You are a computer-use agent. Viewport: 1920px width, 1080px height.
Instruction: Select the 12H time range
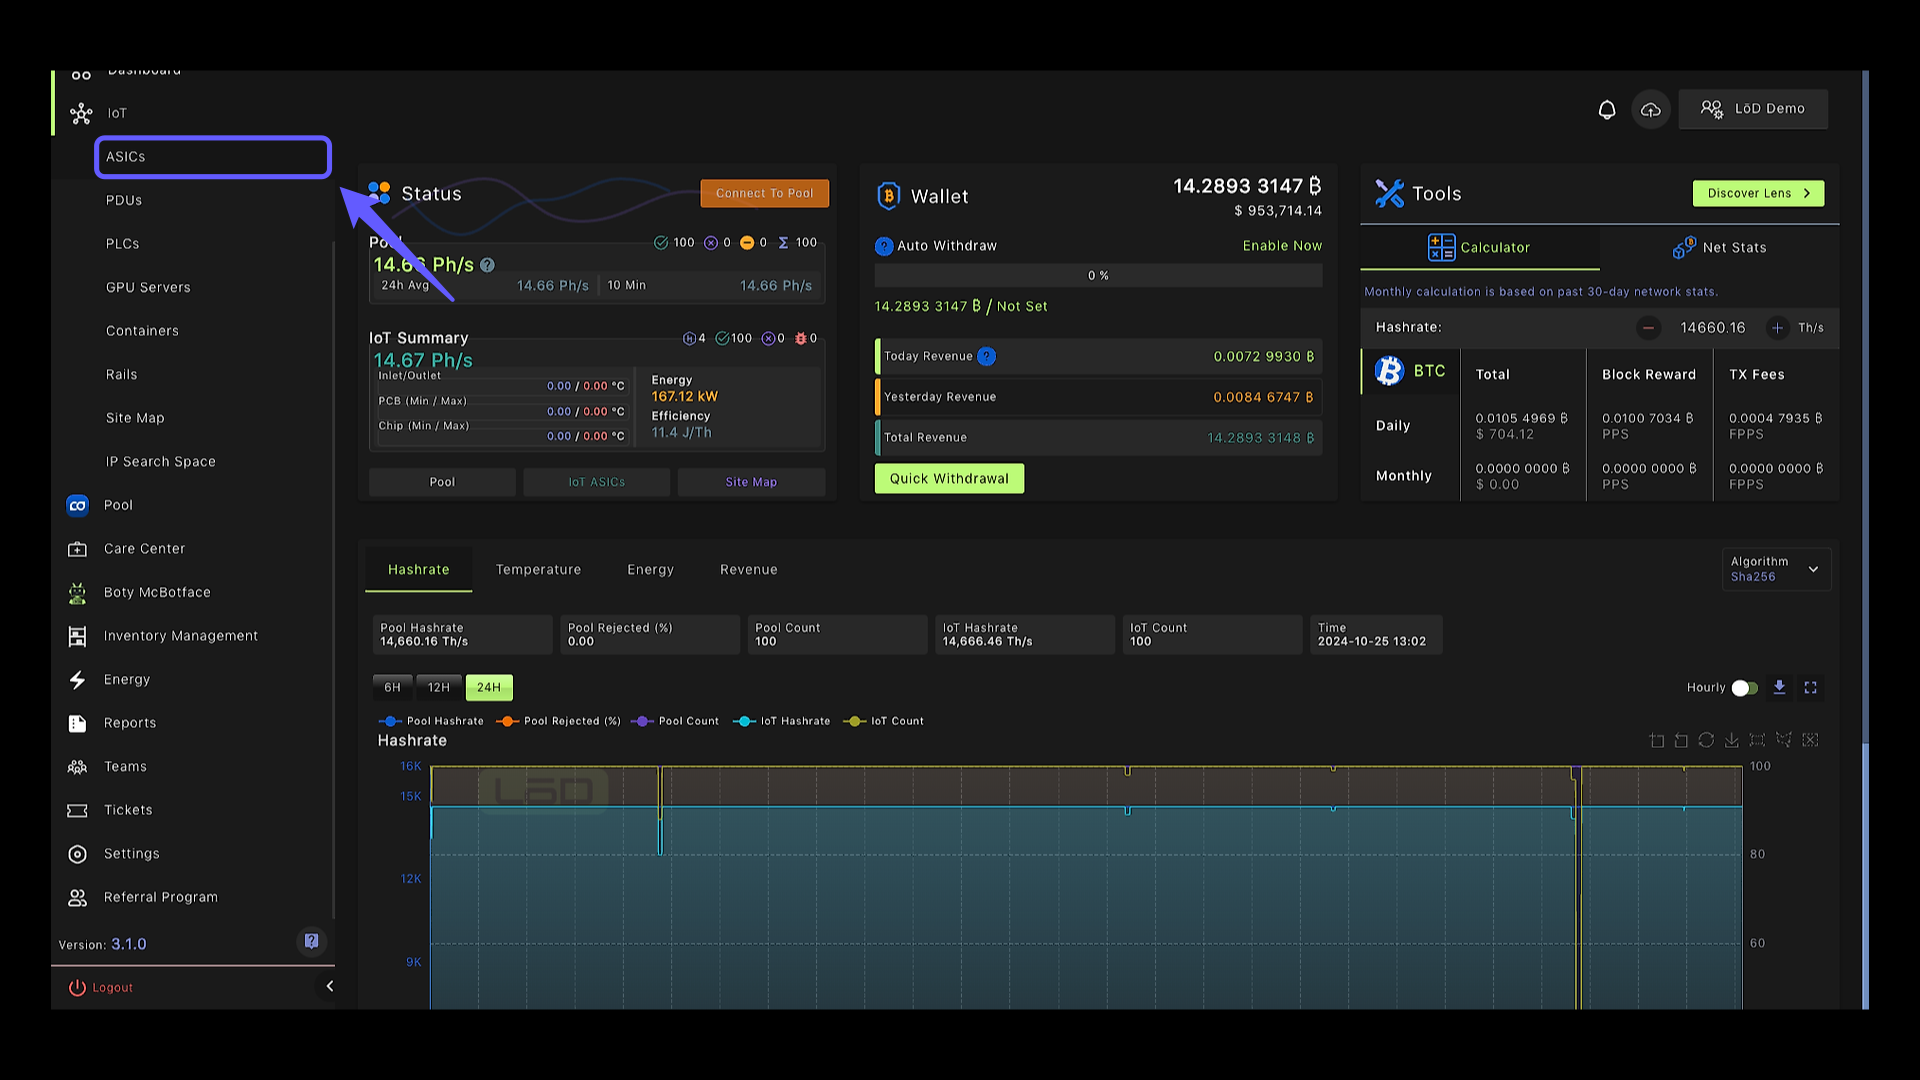coord(438,687)
